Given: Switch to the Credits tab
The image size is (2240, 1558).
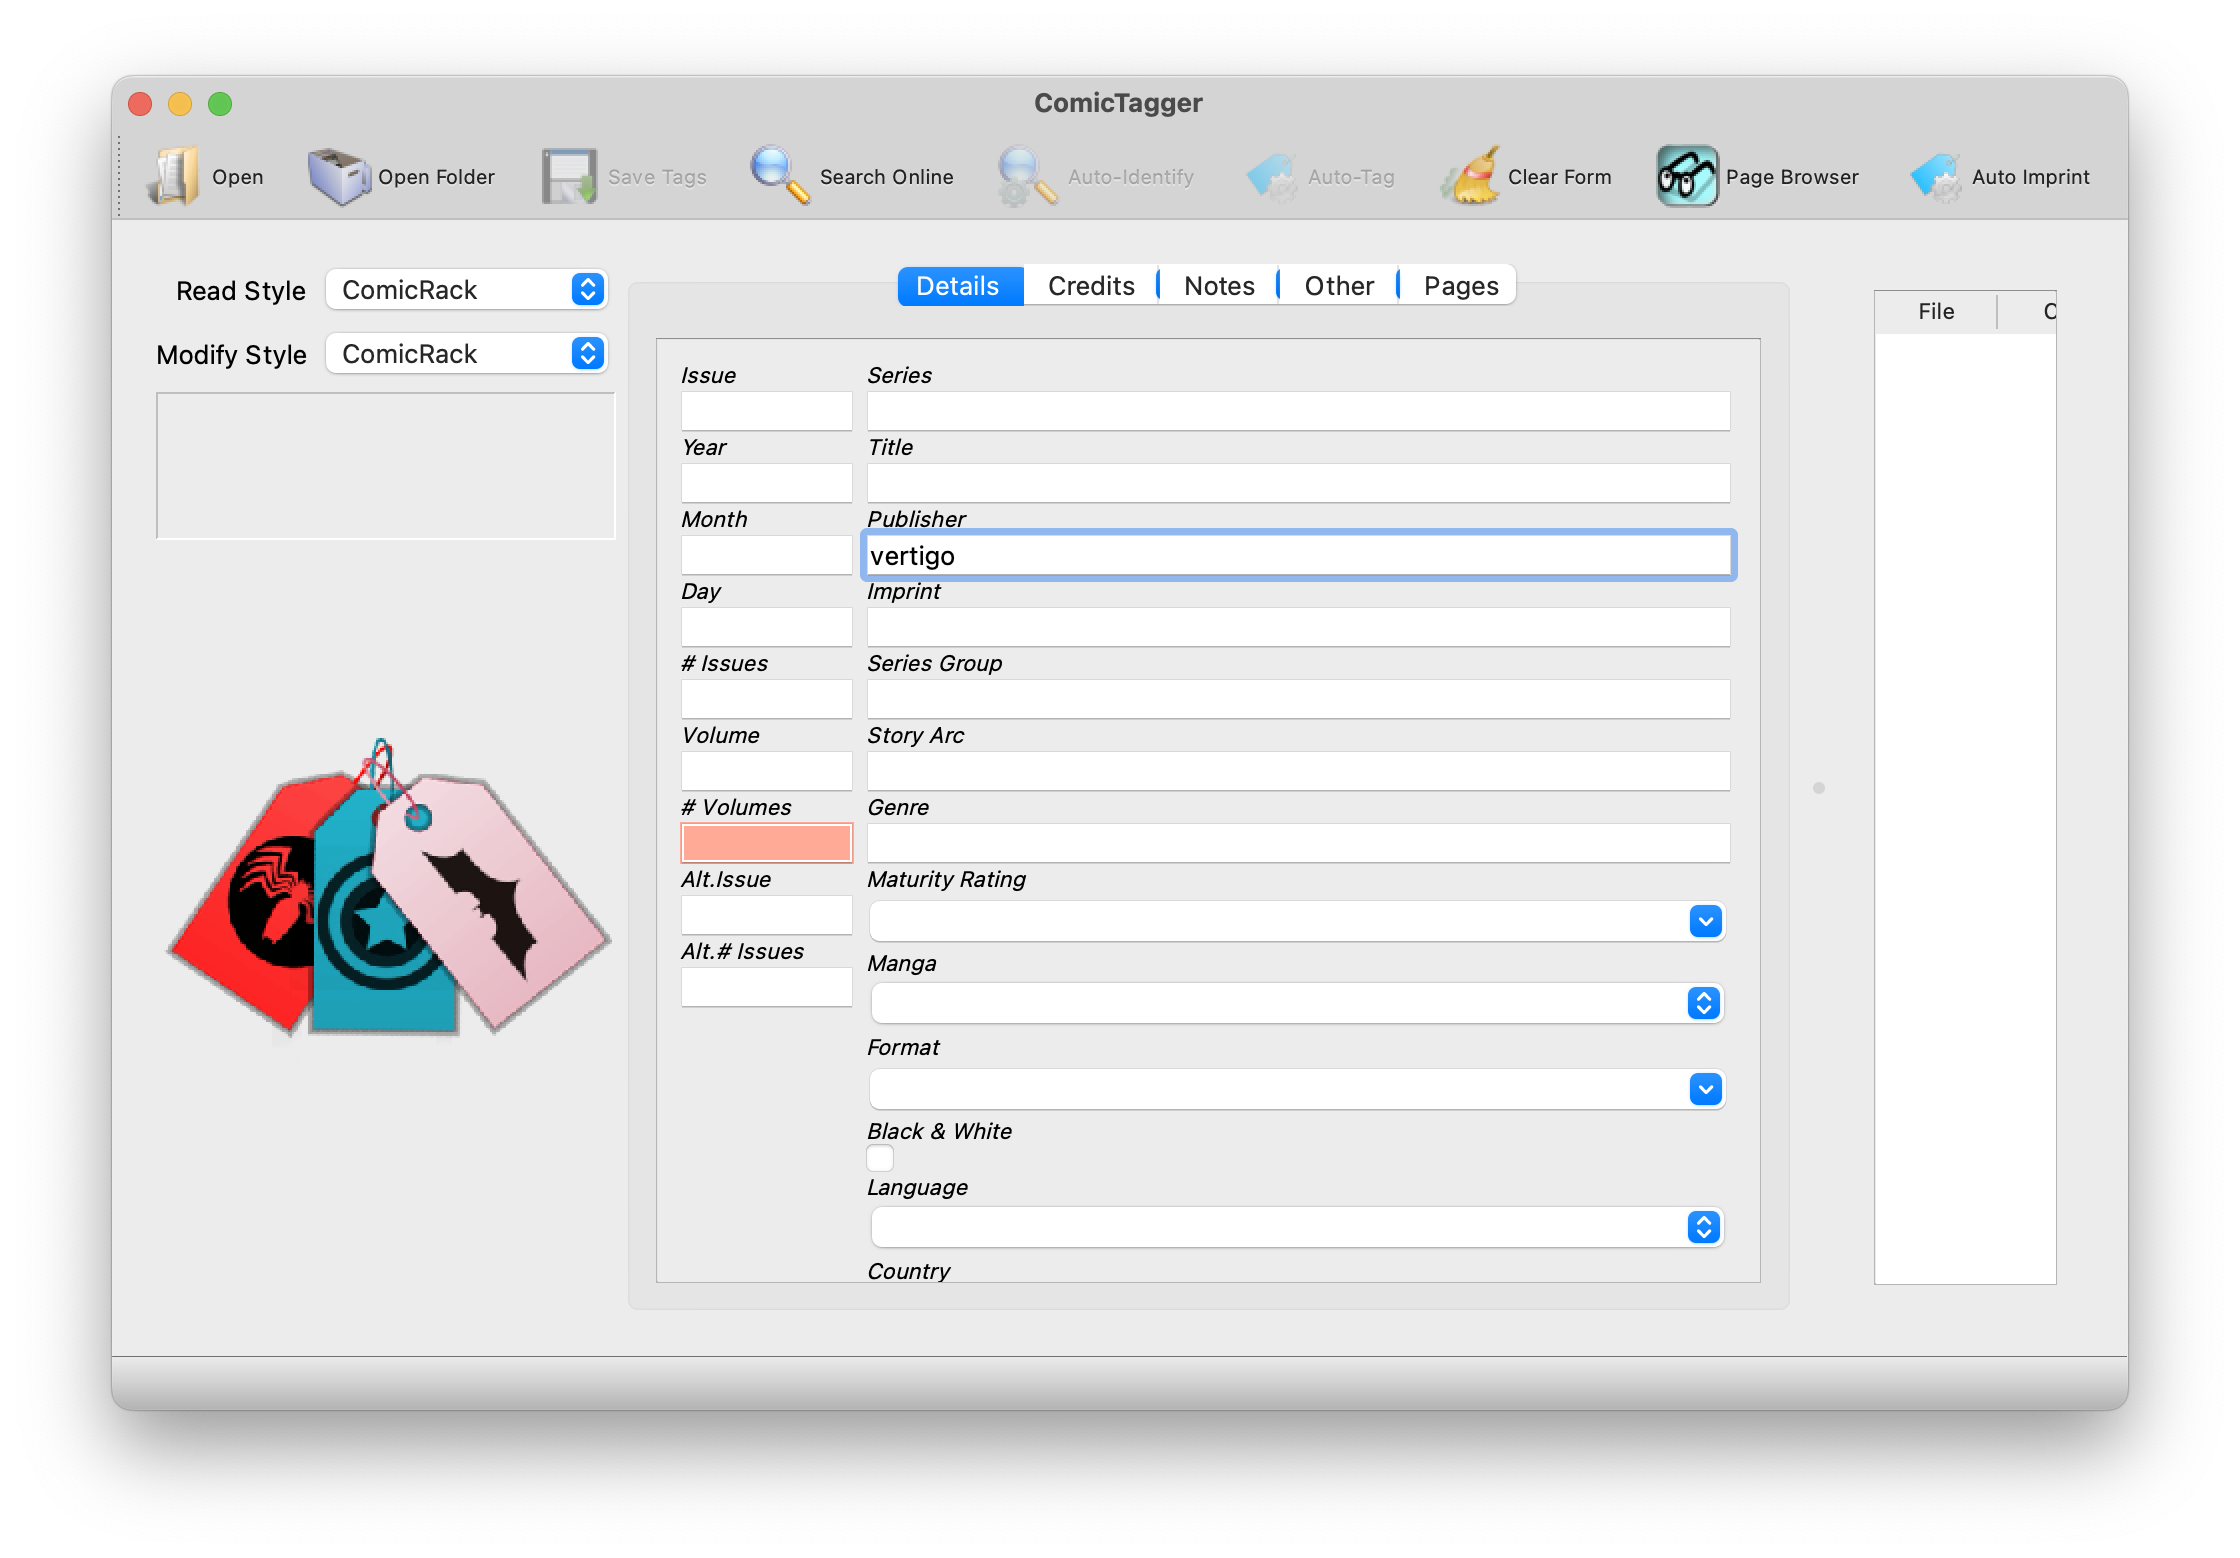Looking at the screenshot, I should coord(1090,285).
